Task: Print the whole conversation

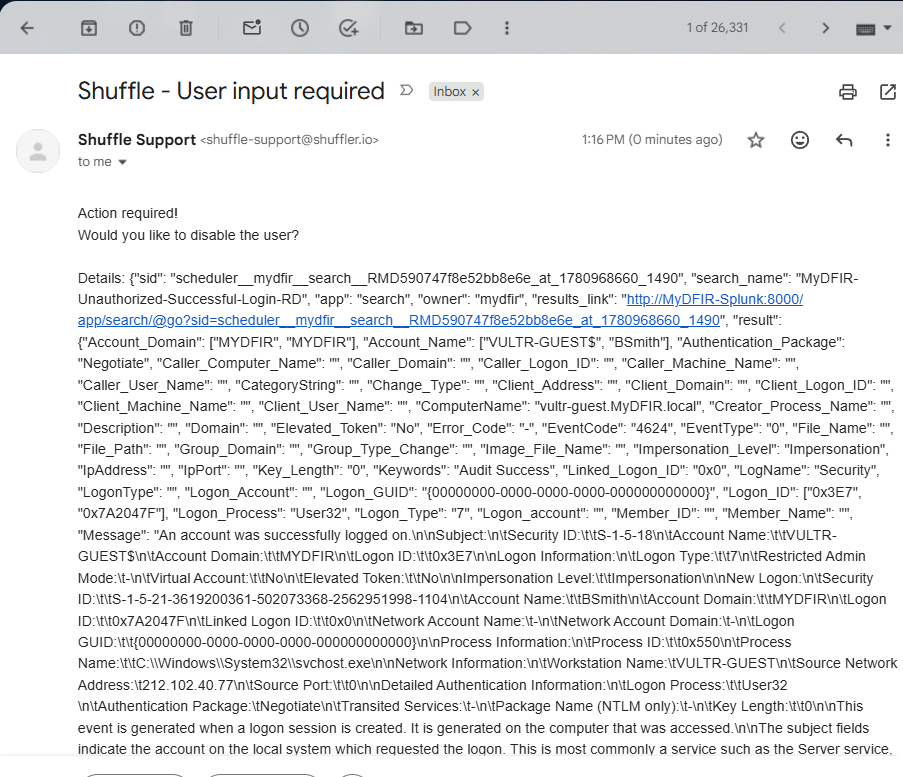Action: coord(847,92)
